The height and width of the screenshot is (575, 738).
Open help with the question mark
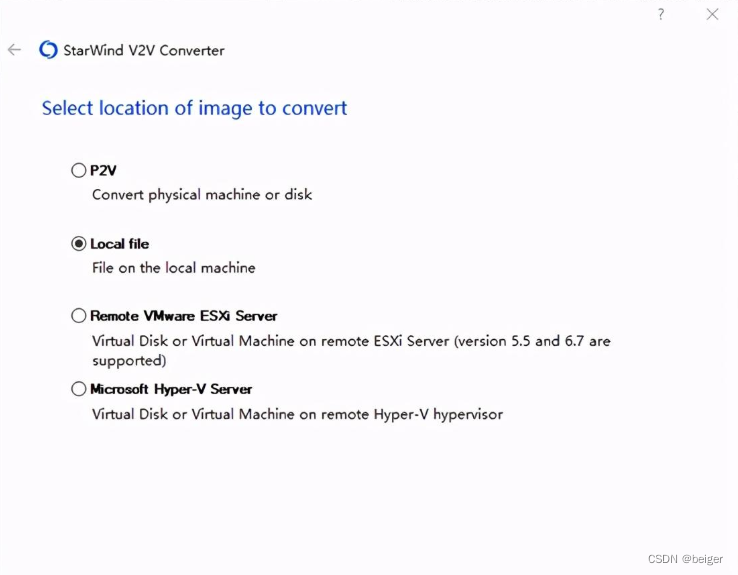[661, 14]
